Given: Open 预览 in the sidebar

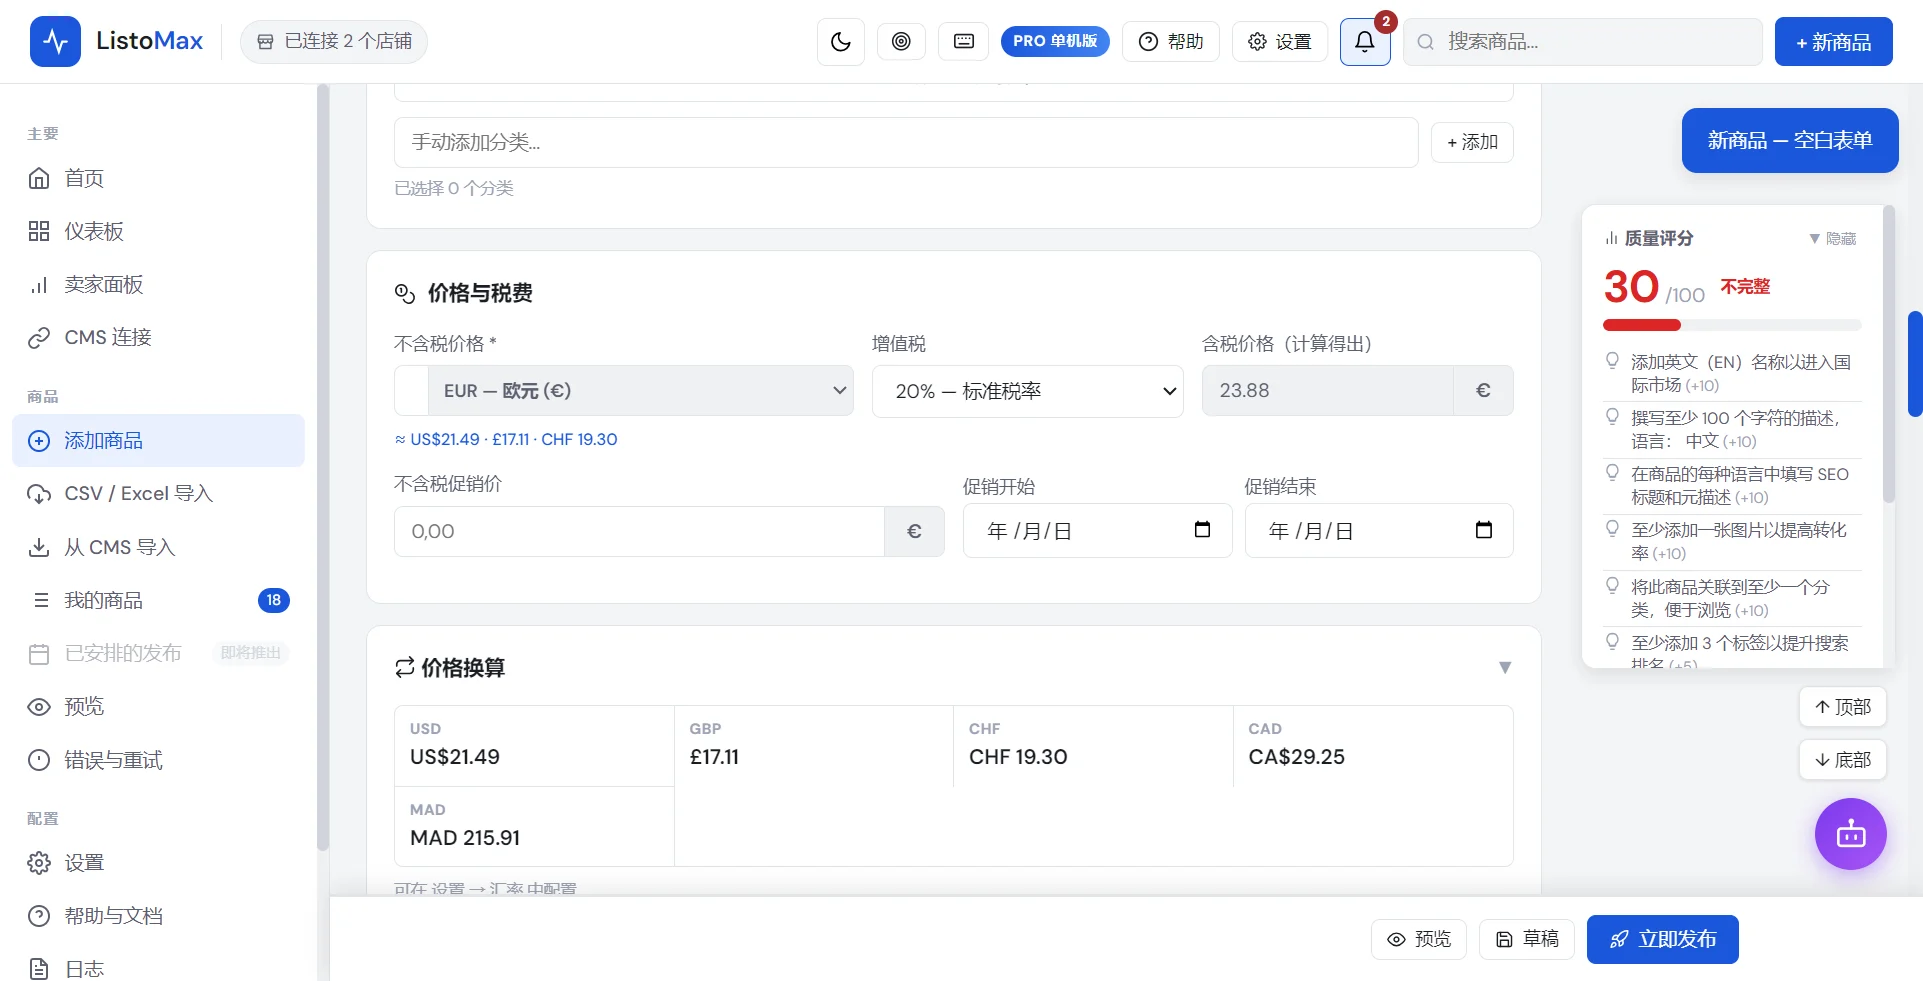Looking at the screenshot, I should (x=158, y=706).
